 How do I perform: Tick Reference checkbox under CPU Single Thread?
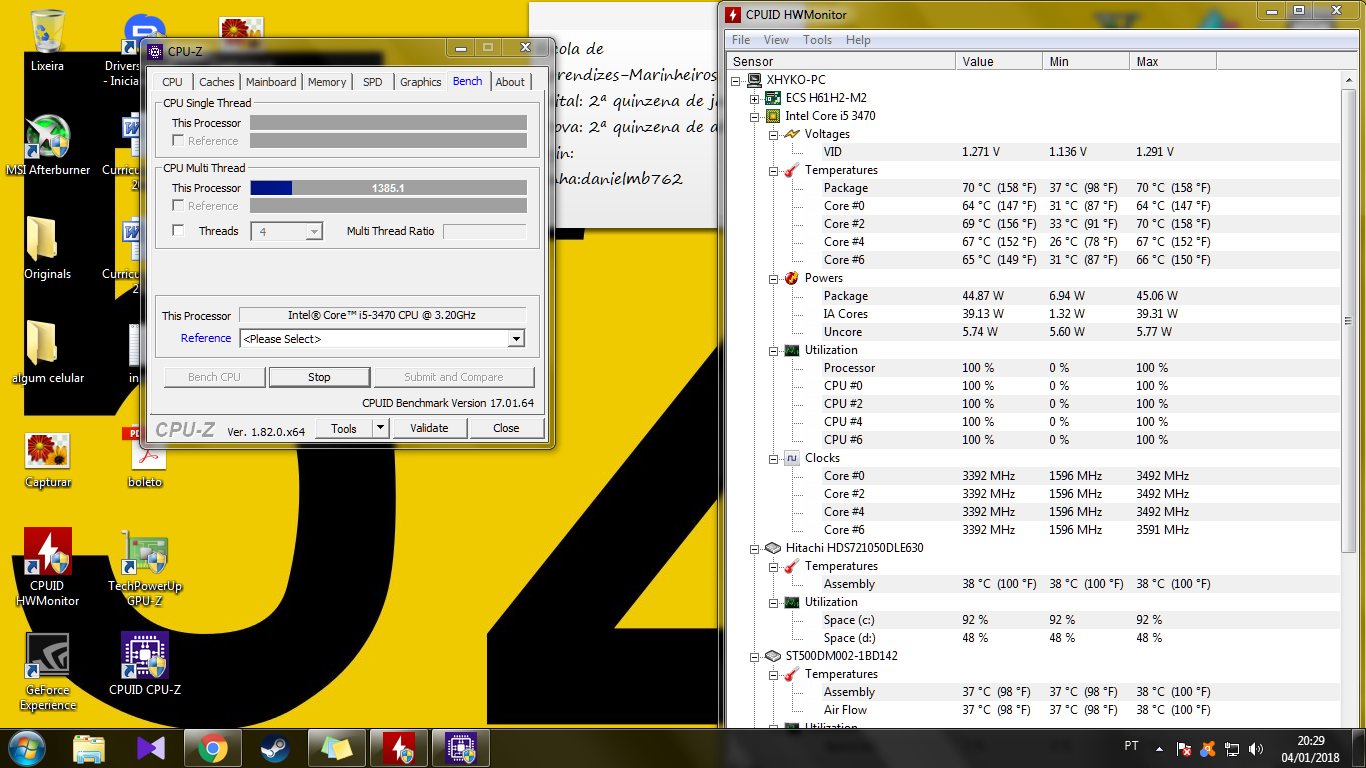178,141
